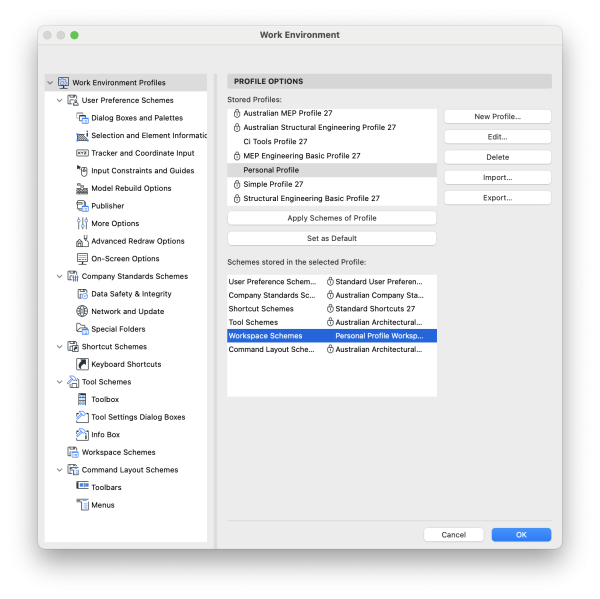Image resolution: width=600 pixels, height=599 pixels.
Task: Open the Special Folders icon
Action: coord(83,329)
